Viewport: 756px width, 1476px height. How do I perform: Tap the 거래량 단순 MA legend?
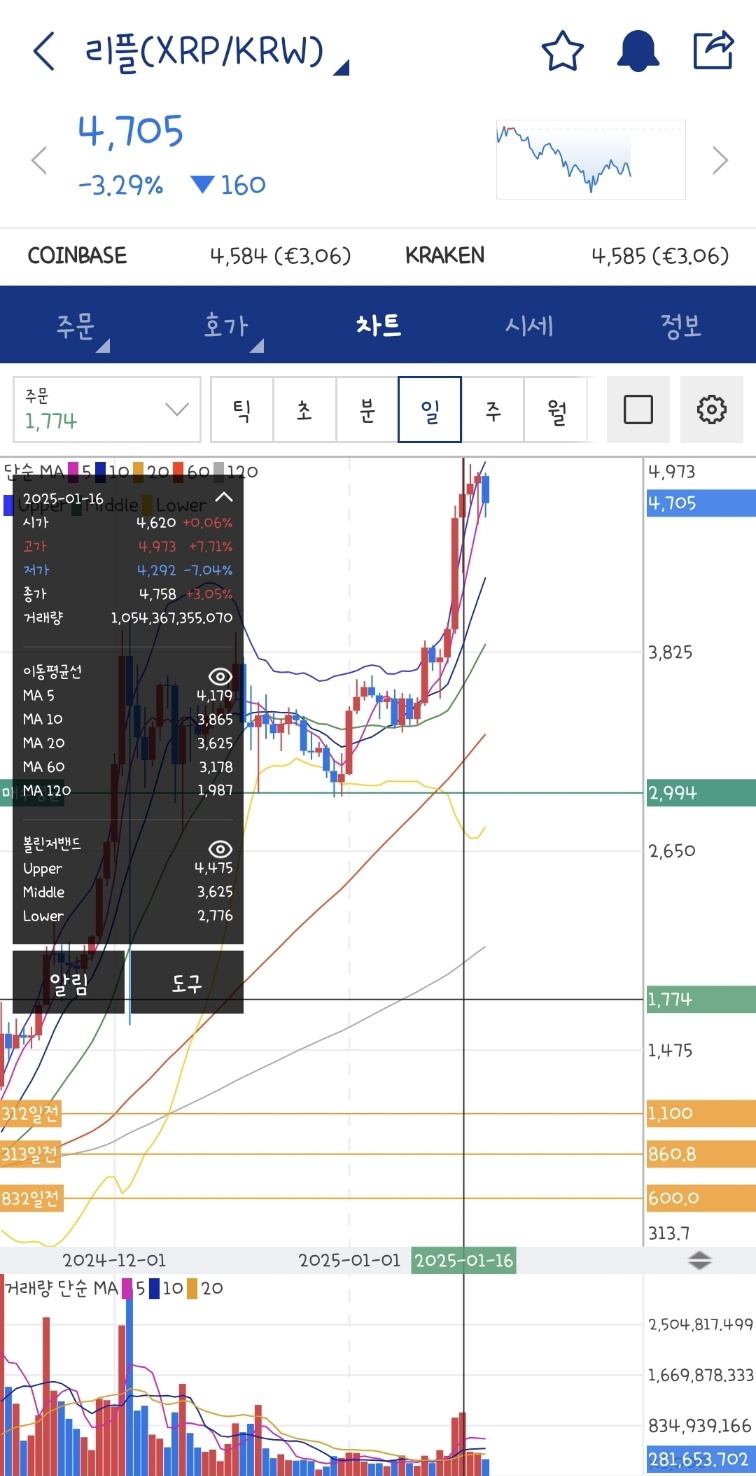pyautogui.click(x=62, y=1288)
